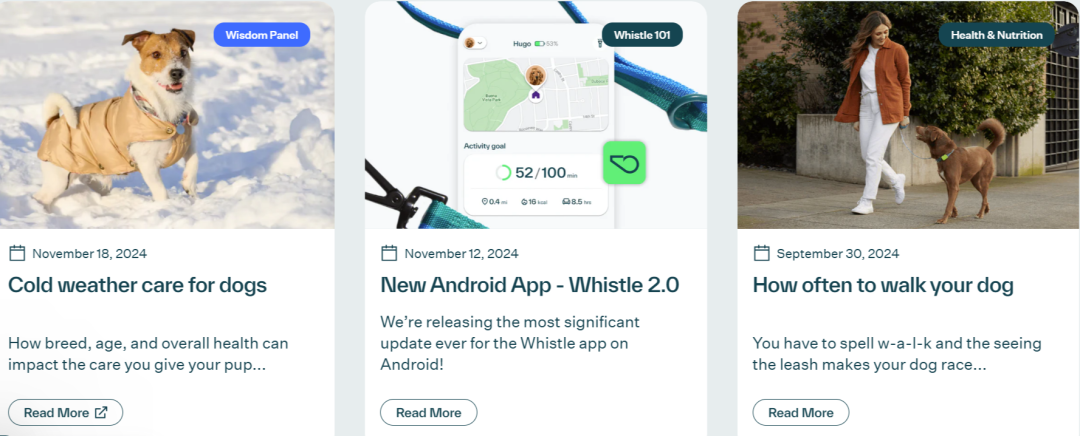Open the New Android App - Whistle 2.0 title
Screen dimensions: 1080x436
530,284
